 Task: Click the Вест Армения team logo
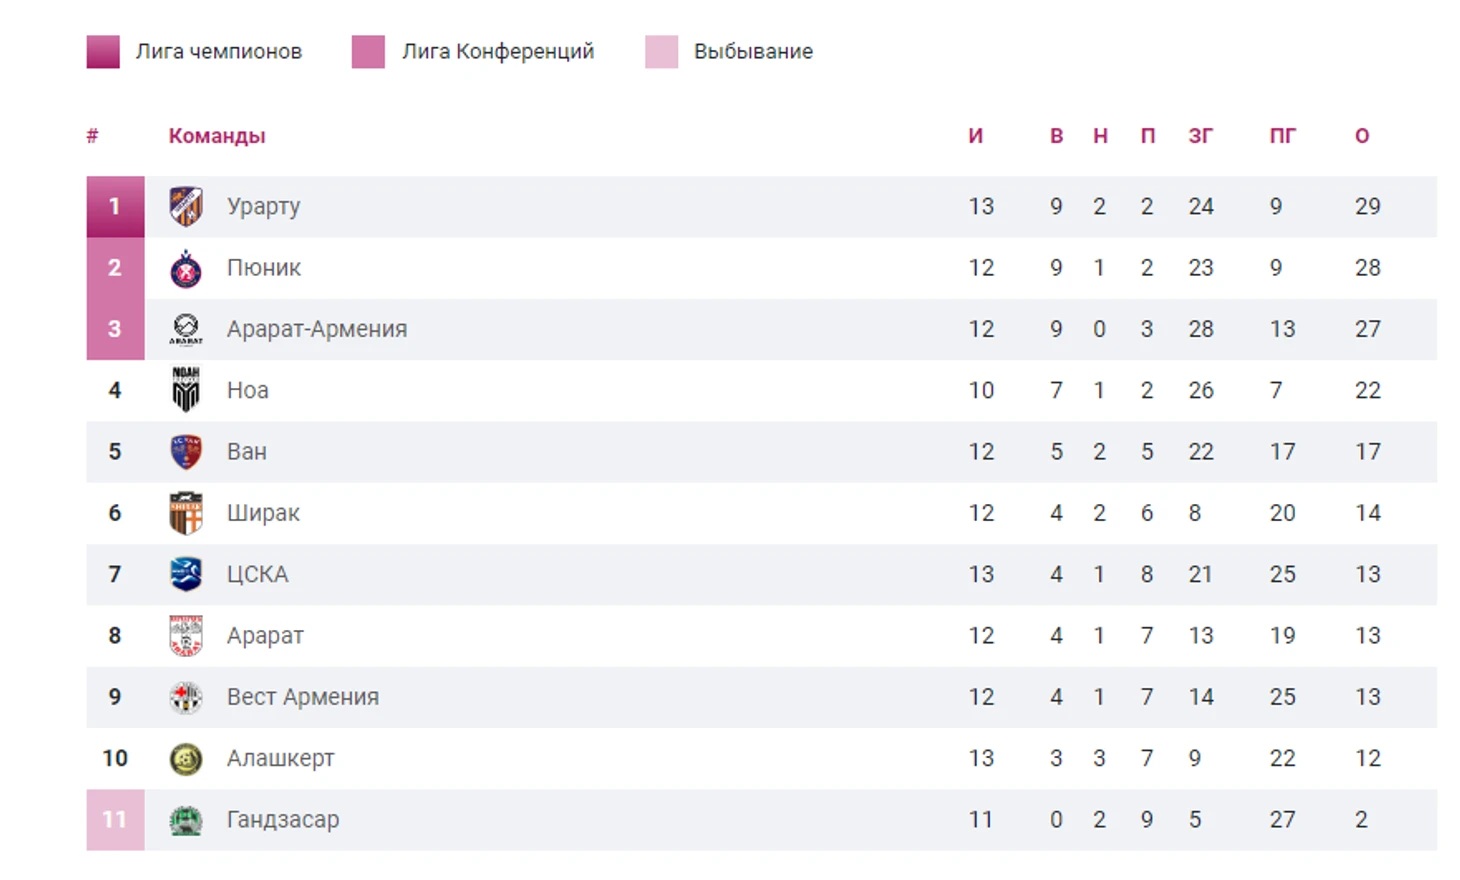pos(186,697)
